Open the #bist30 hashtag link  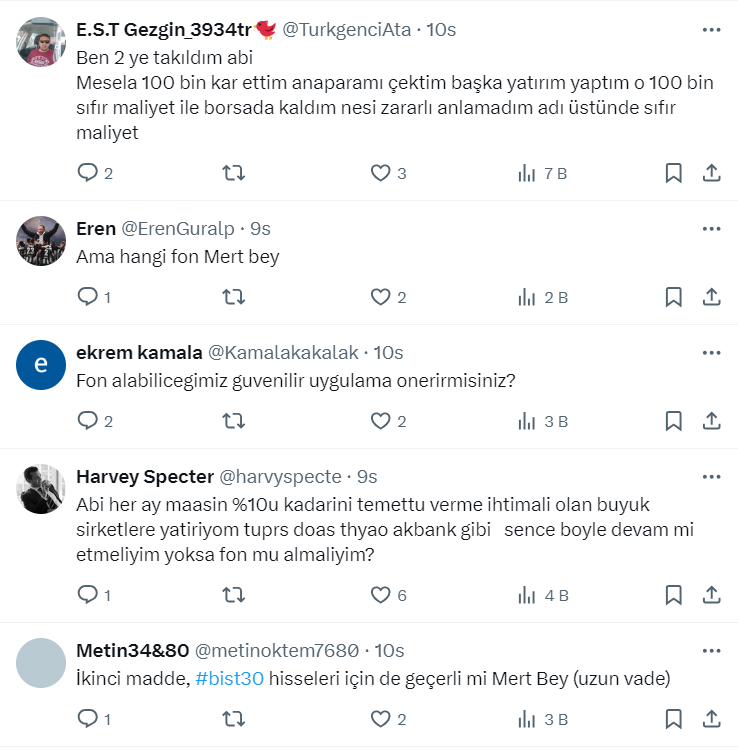pyautogui.click(x=229, y=679)
